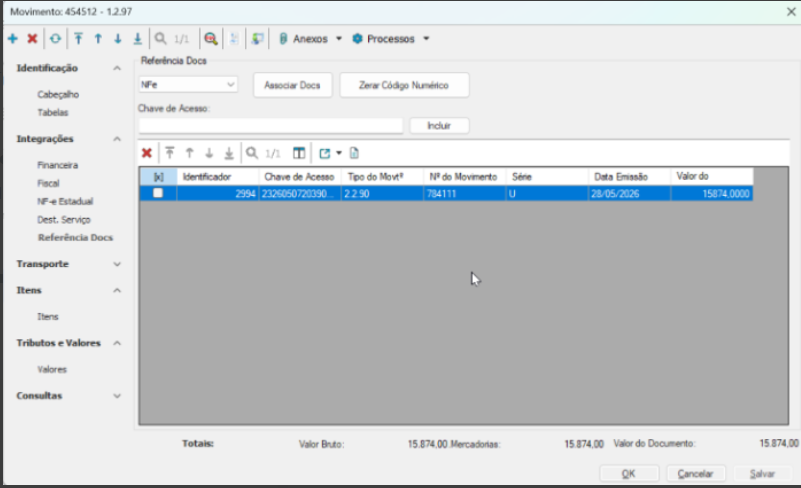Viewport: 801px width, 488px height.
Task: Click the Associar Docs button
Action: pyautogui.click(x=292, y=85)
